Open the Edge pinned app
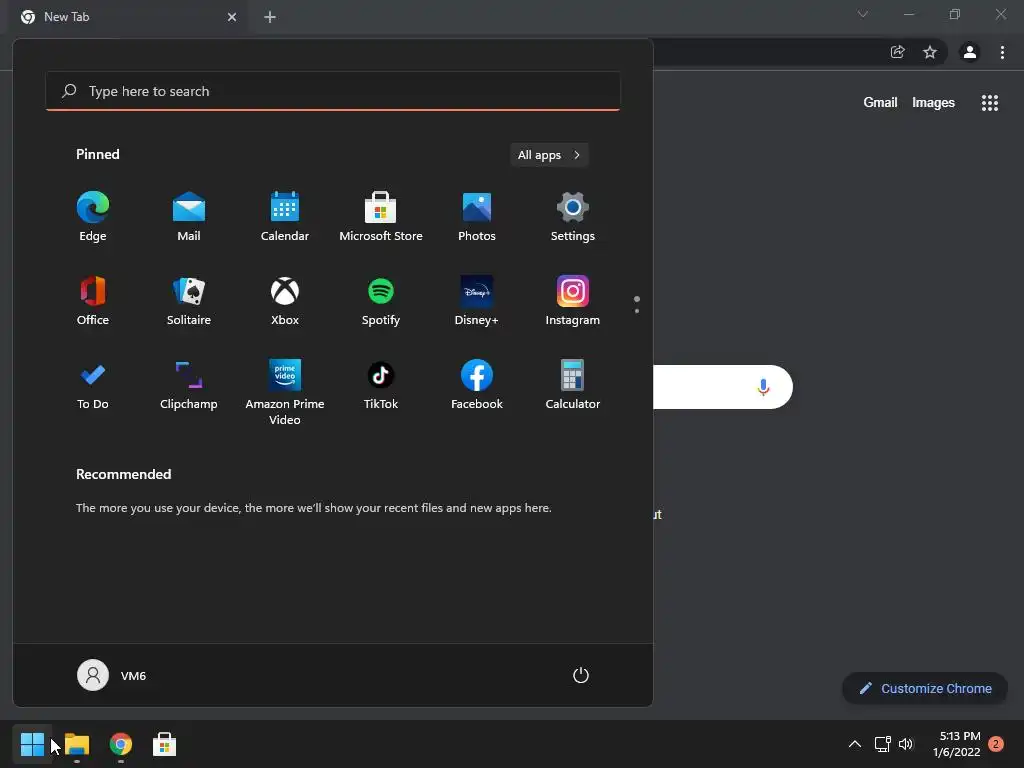Image resolution: width=1024 pixels, height=768 pixels. pos(93,217)
